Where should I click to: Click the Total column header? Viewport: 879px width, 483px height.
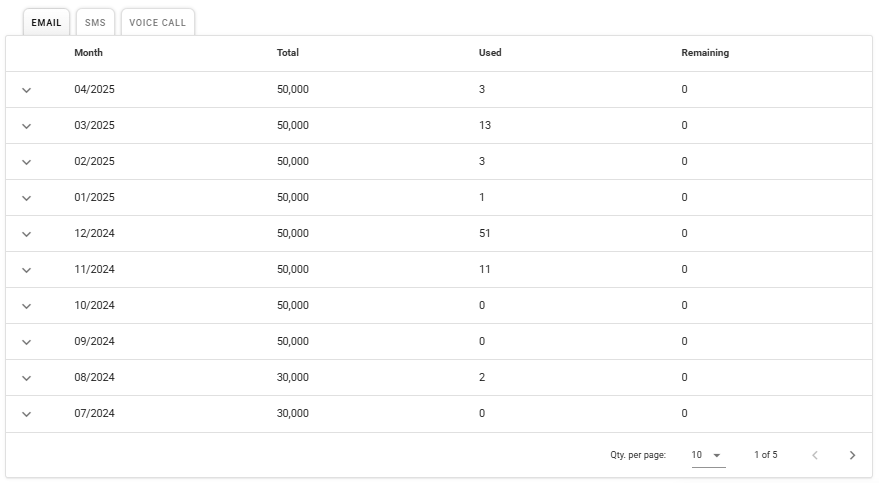coord(288,53)
